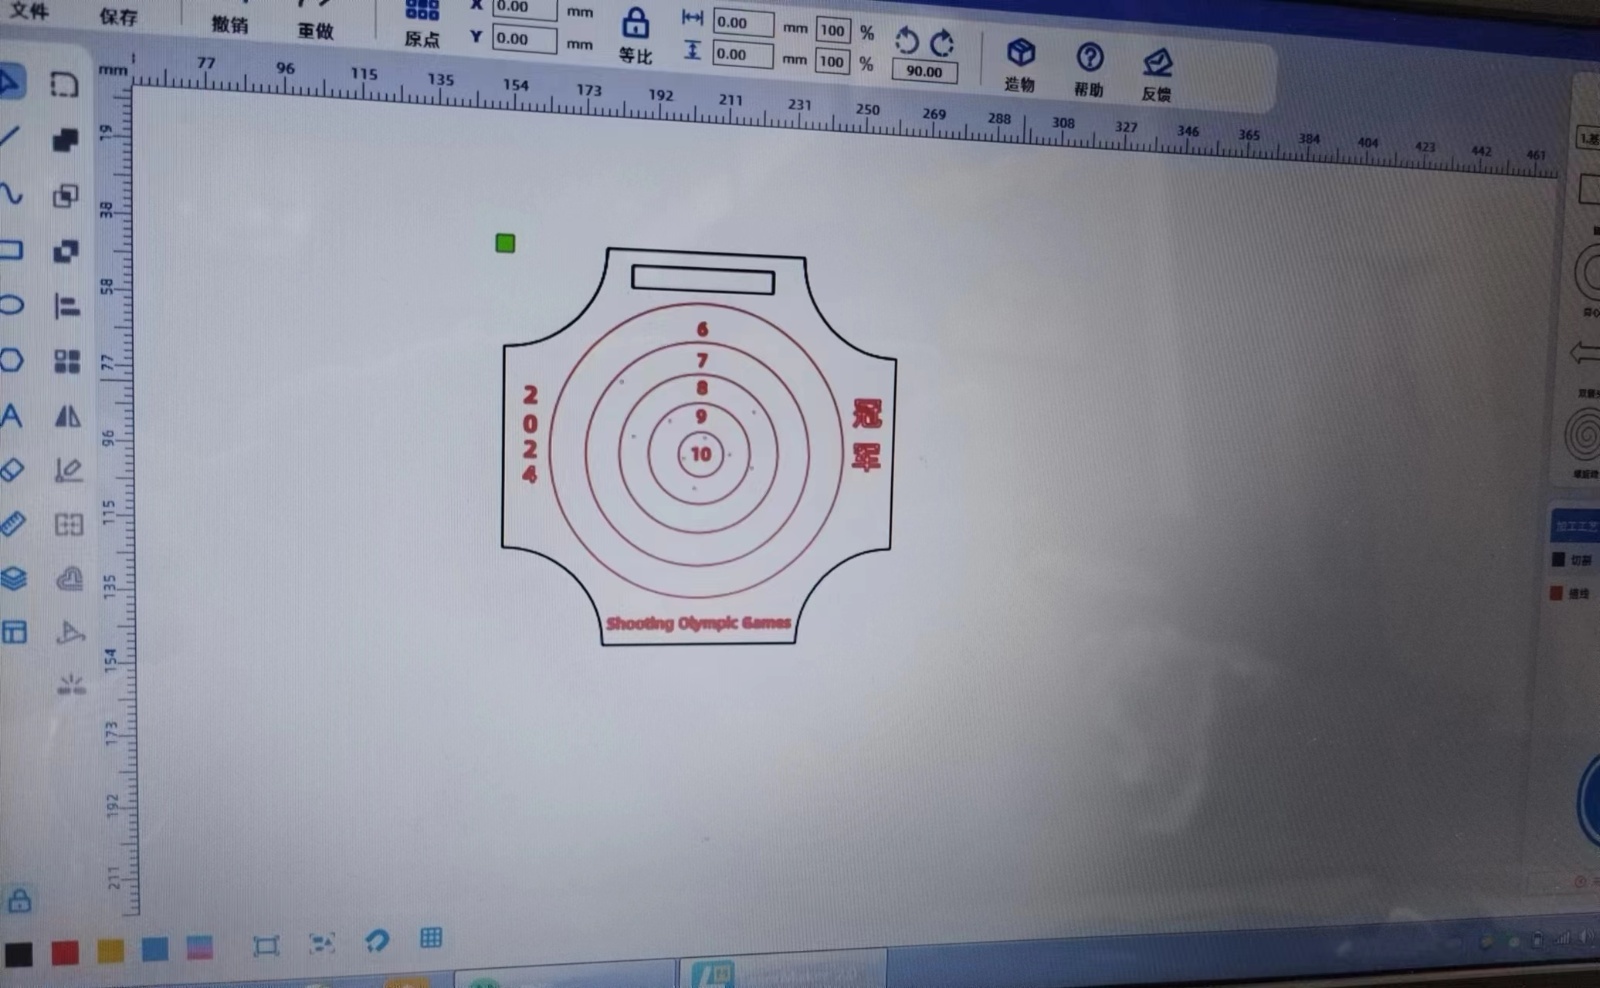Toggle the grid display icon
This screenshot has height=988, width=1600.
(x=431, y=938)
